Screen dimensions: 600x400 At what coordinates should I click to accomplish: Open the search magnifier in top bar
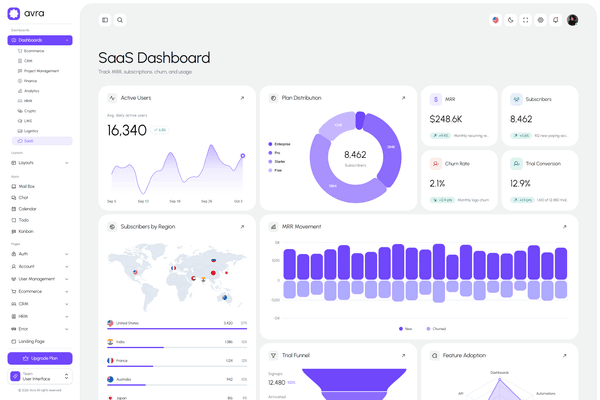point(120,20)
